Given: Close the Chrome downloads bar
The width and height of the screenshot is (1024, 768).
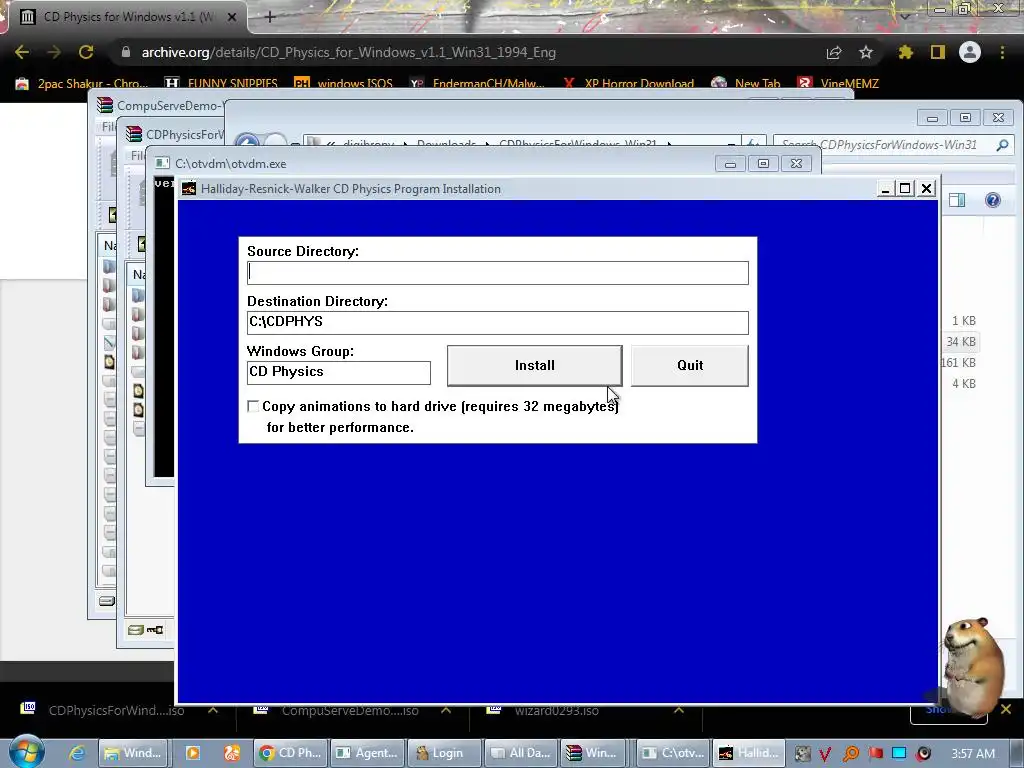Looking at the screenshot, I should [x=1006, y=709].
